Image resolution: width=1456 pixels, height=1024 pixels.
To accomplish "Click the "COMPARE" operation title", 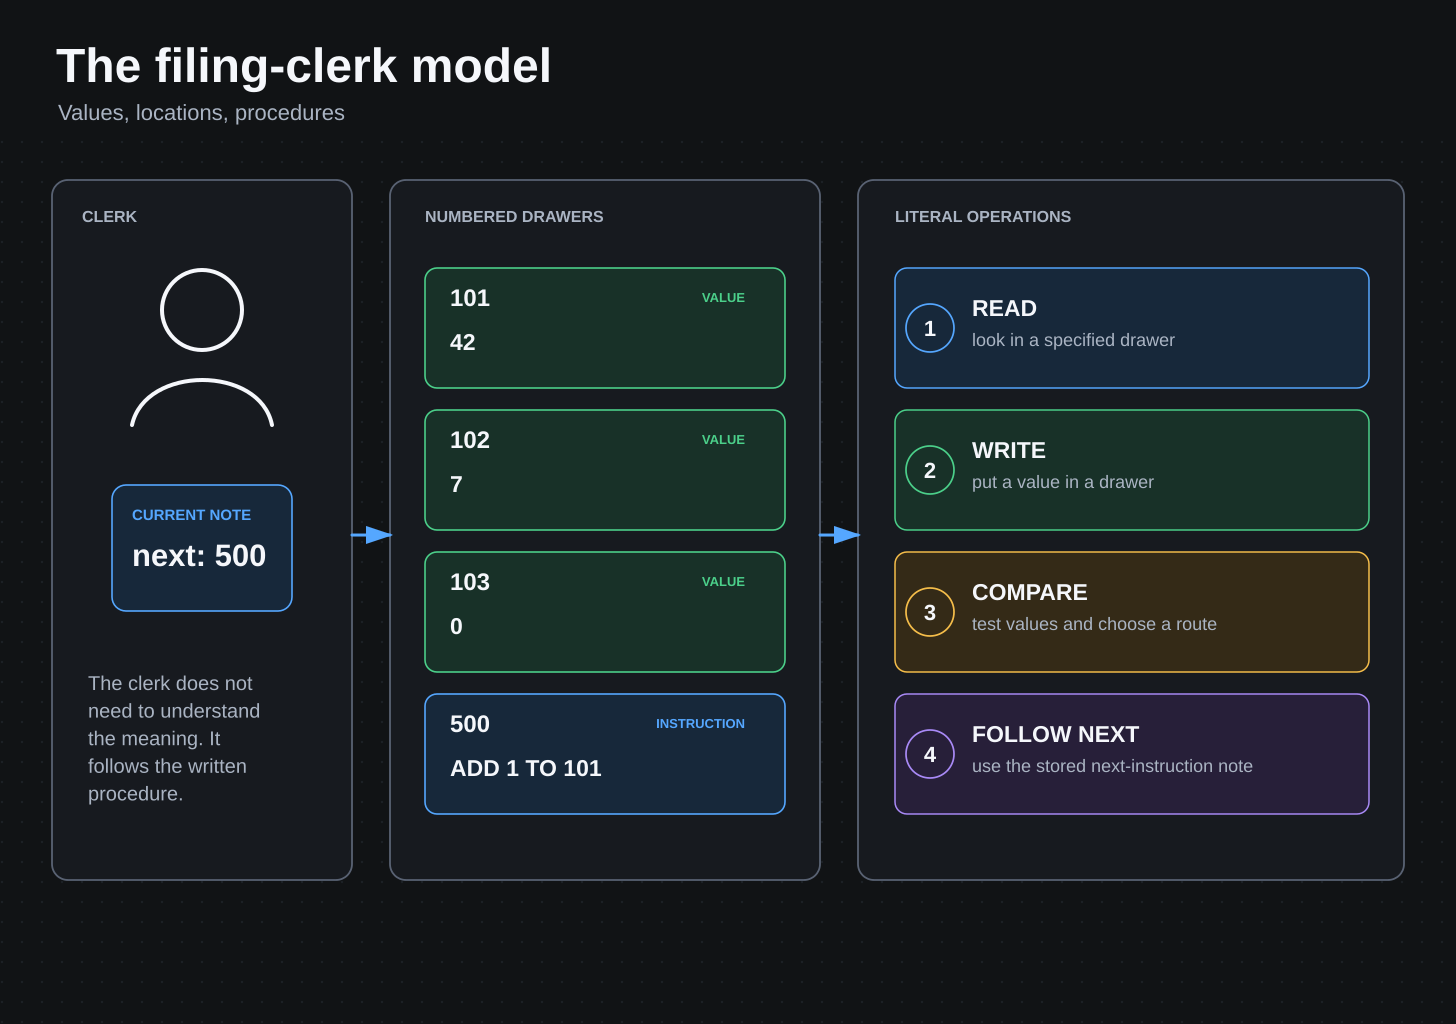I will coord(1030,592).
